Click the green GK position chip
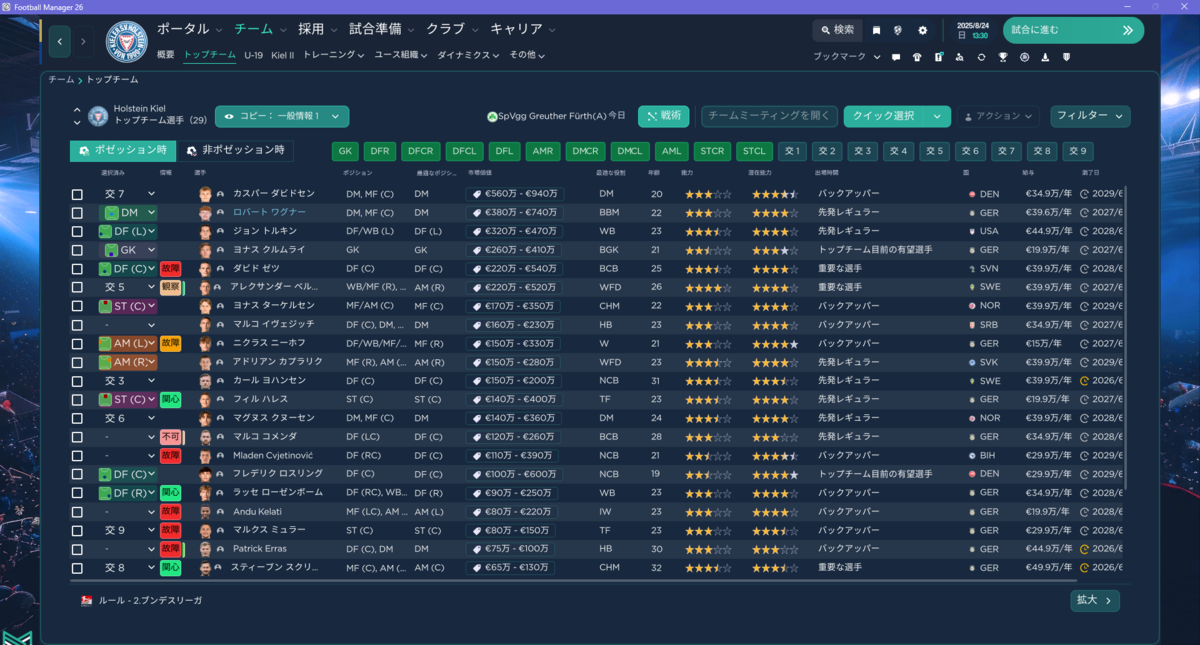The image size is (1200, 645). 344,151
